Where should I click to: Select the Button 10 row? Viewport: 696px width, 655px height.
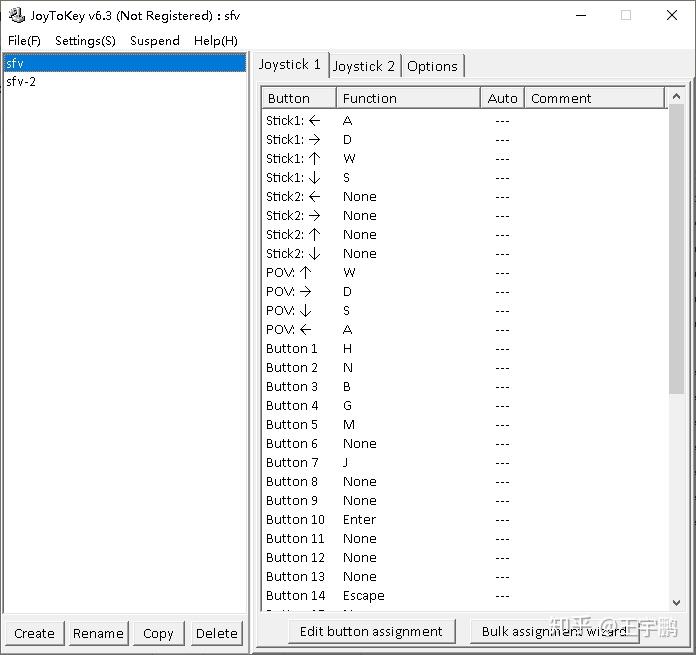click(465, 520)
